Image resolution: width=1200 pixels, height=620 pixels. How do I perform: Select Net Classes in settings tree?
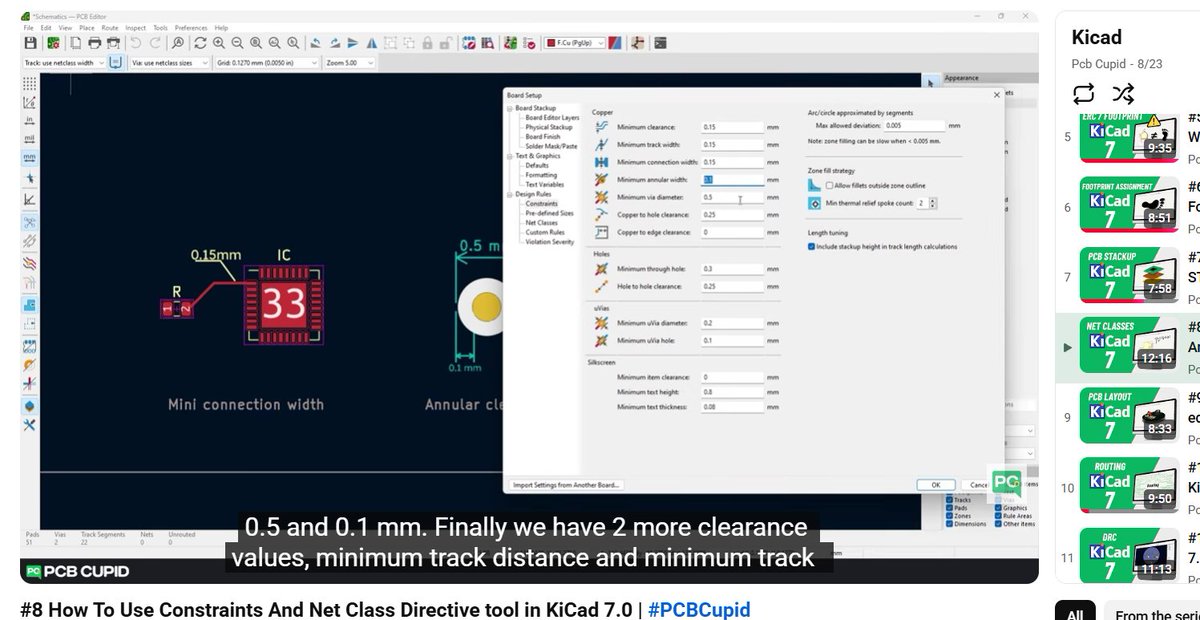click(542, 223)
